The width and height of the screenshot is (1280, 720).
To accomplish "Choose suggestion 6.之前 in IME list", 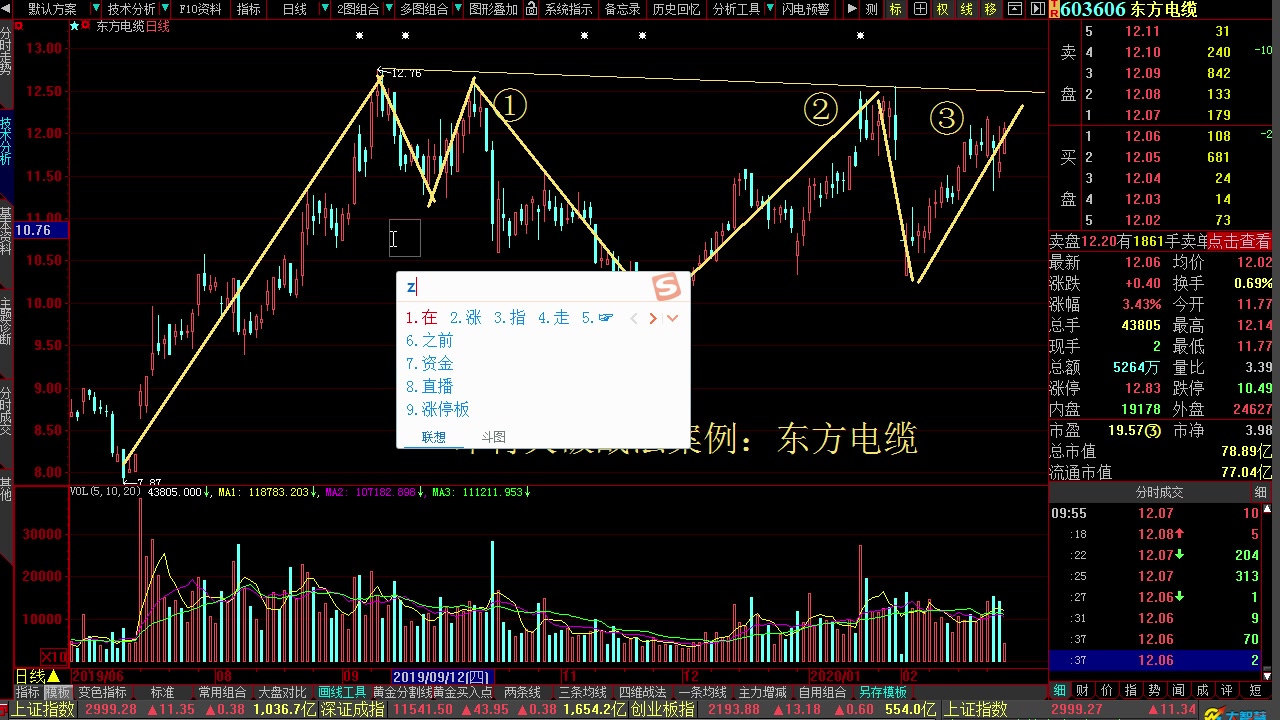I will 430,341.
